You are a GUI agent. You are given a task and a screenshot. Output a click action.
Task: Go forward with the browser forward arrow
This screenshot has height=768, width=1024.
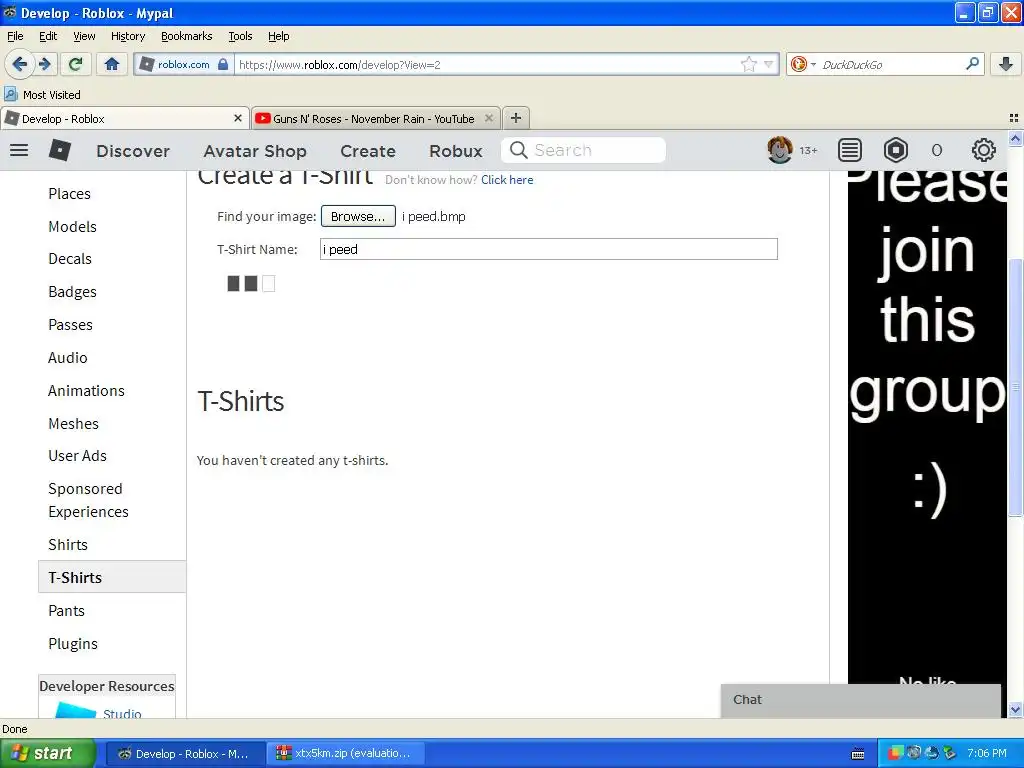point(45,64)
